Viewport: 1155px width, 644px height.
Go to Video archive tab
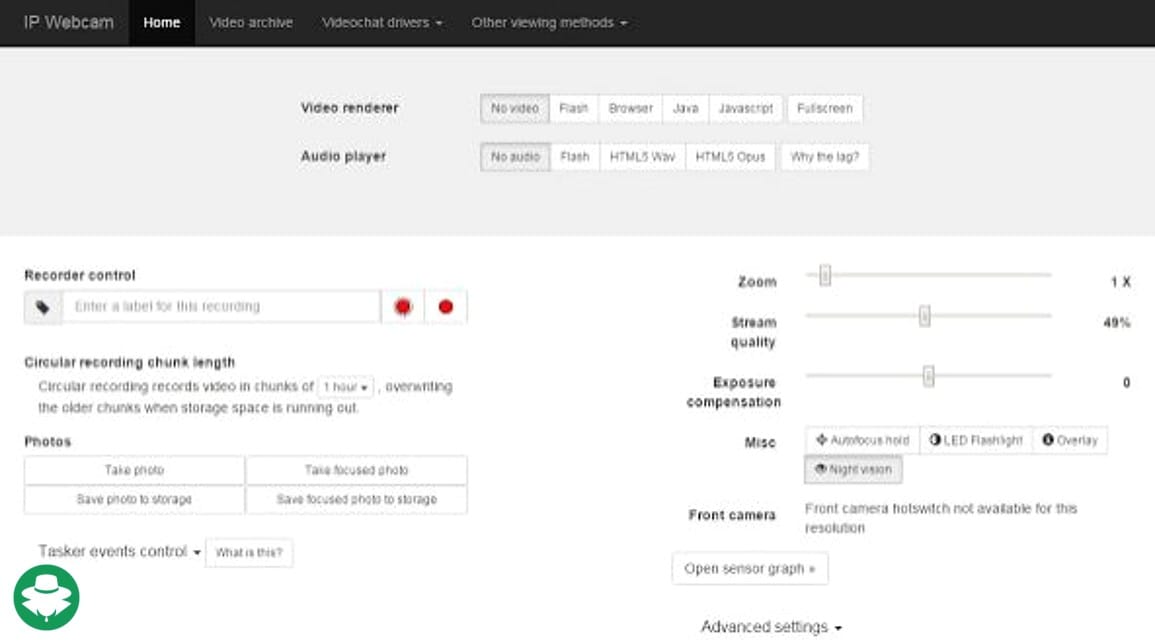coord(251,22)
